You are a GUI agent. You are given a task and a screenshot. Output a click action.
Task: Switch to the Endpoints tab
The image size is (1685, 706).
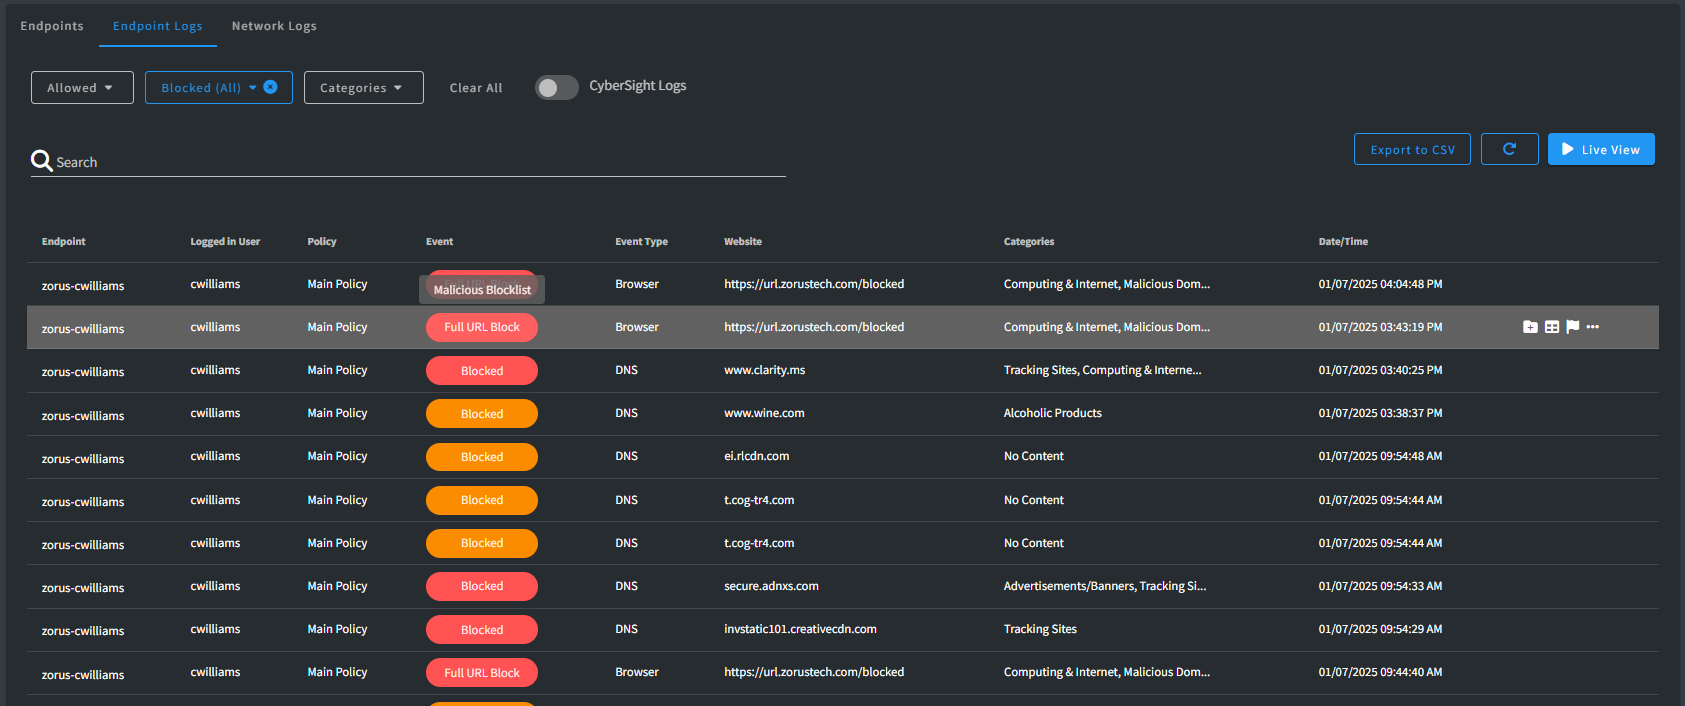[x=52, y=26]
